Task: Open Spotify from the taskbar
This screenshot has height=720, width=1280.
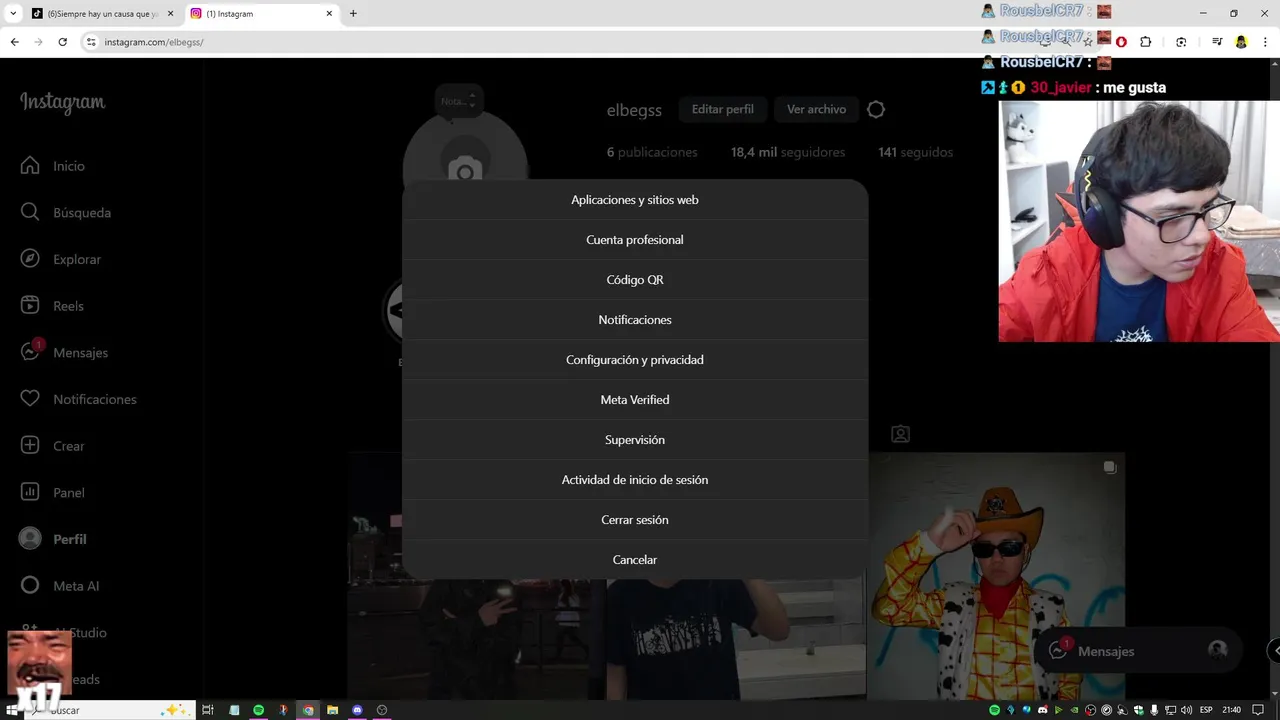Action: pos(258,710)
